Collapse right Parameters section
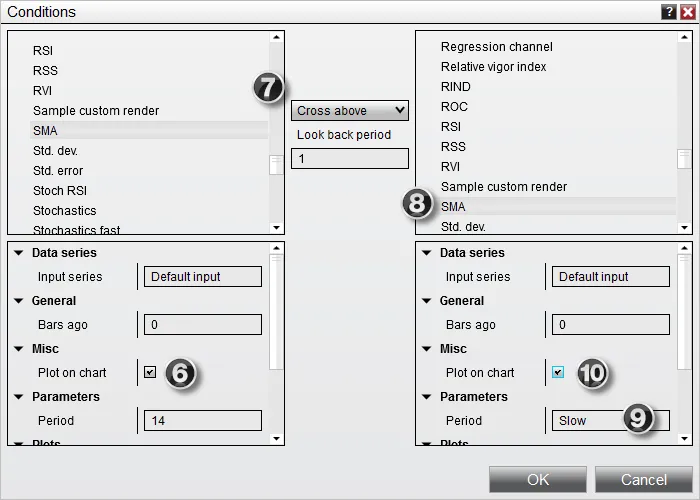700x500 pixels. point(426,396)
